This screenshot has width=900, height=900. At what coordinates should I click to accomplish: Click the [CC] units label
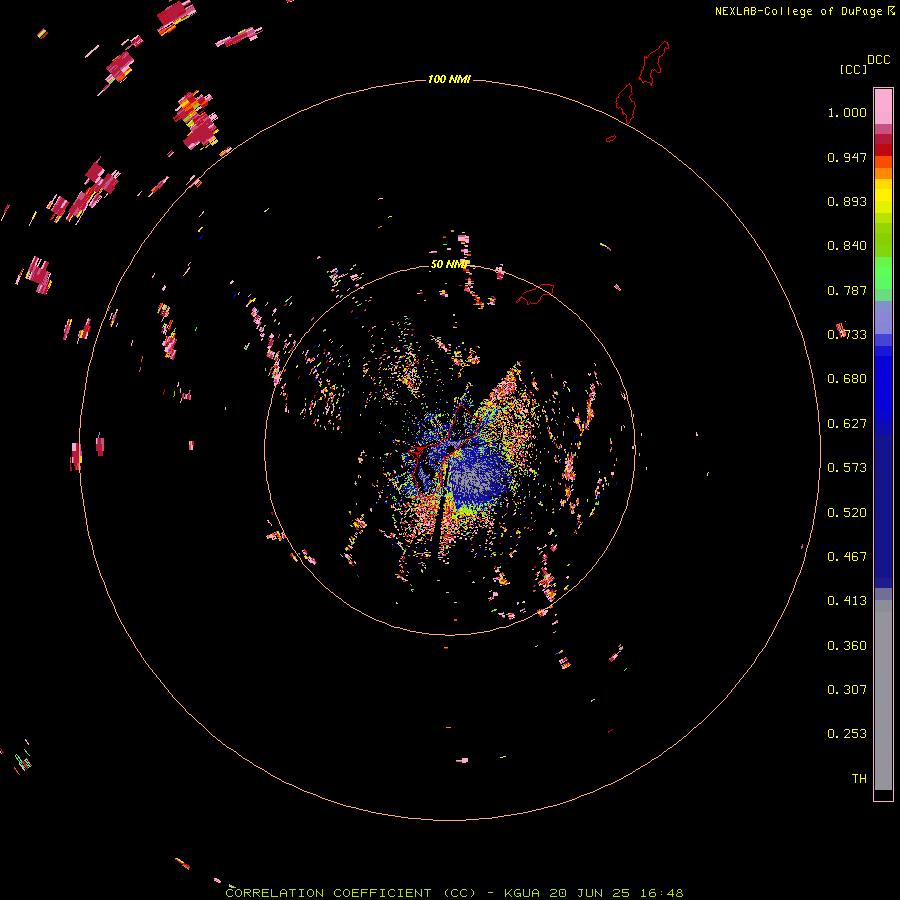click(853, 69)
